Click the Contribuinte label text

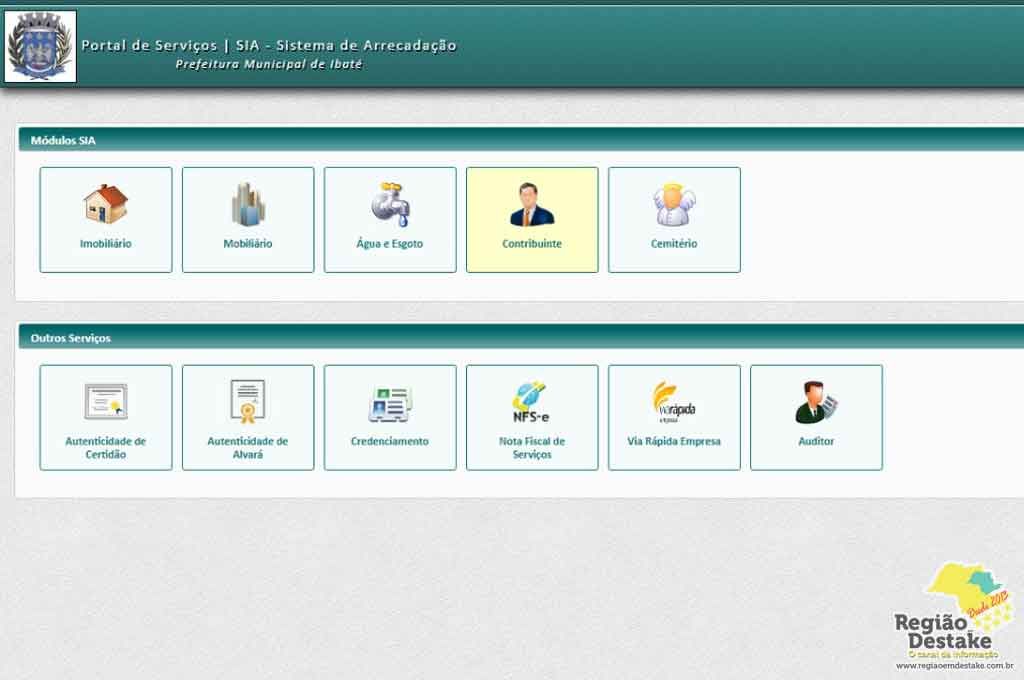click(532, 244)
